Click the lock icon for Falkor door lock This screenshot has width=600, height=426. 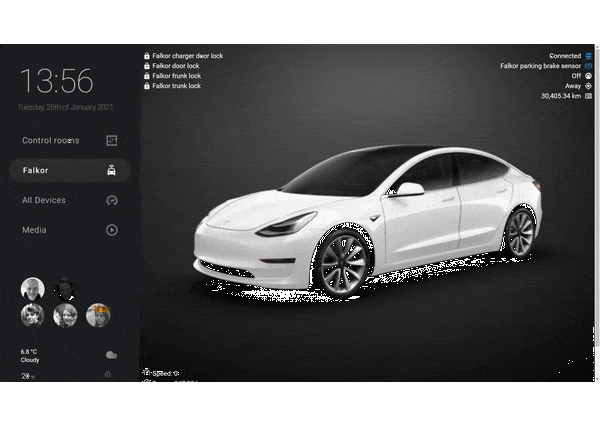click(x=147, y=66)
